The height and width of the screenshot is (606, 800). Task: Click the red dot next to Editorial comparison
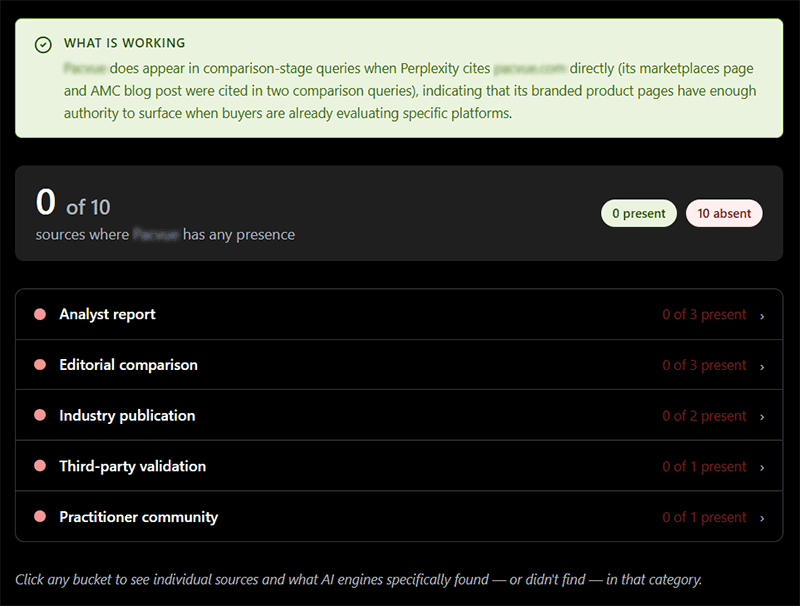click(40, 365)
